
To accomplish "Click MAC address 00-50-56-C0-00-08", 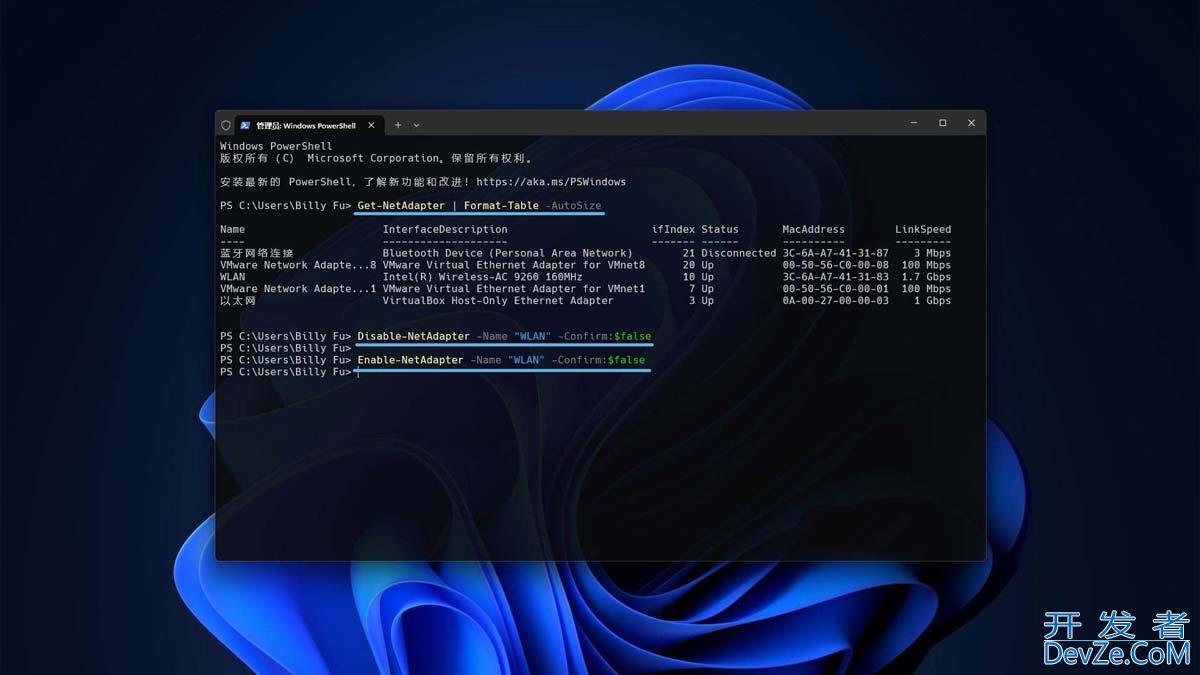I will pos(835,265).
